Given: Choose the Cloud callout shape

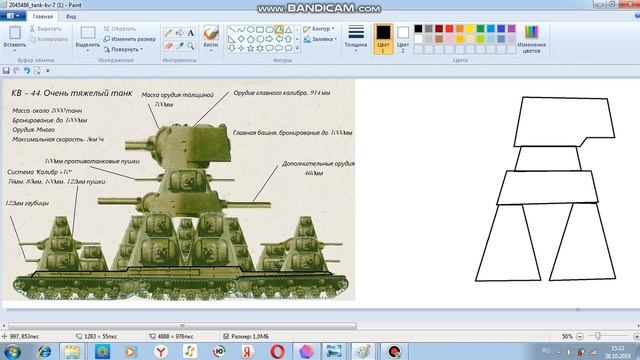Looking at the screenshot, I should point(289,48).
